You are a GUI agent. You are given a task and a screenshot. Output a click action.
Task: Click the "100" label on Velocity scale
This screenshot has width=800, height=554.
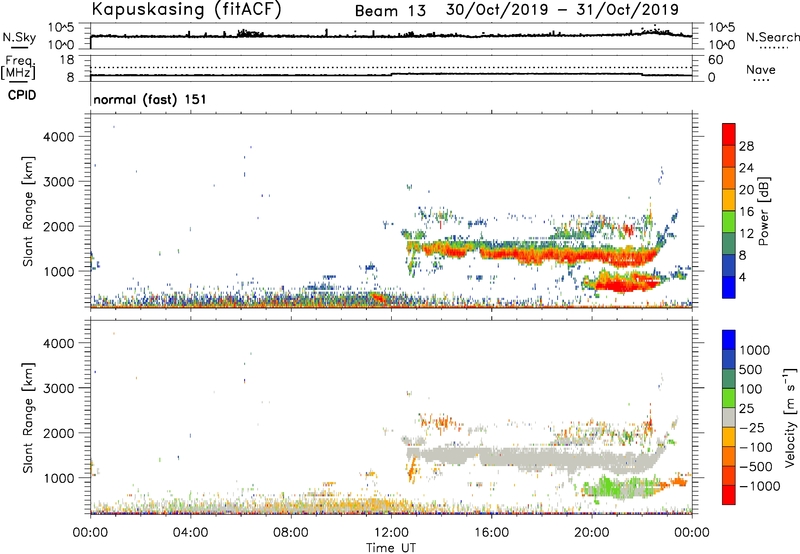[x=751, y=389]
